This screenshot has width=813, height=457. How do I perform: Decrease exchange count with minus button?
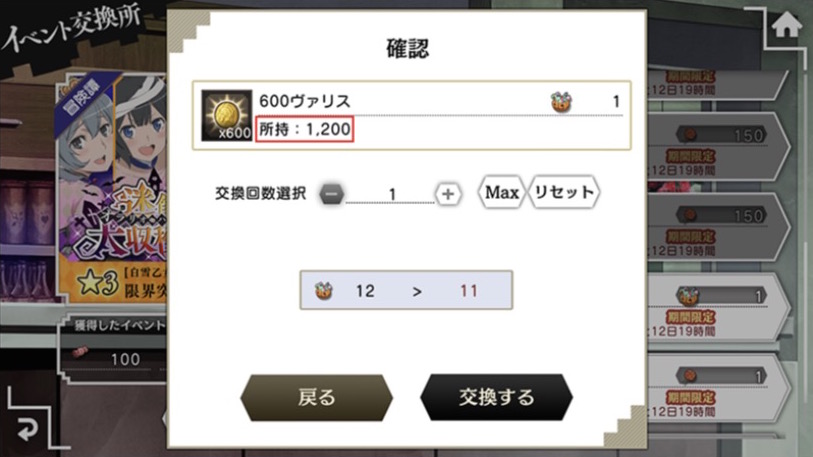click(x=331, y=194)
